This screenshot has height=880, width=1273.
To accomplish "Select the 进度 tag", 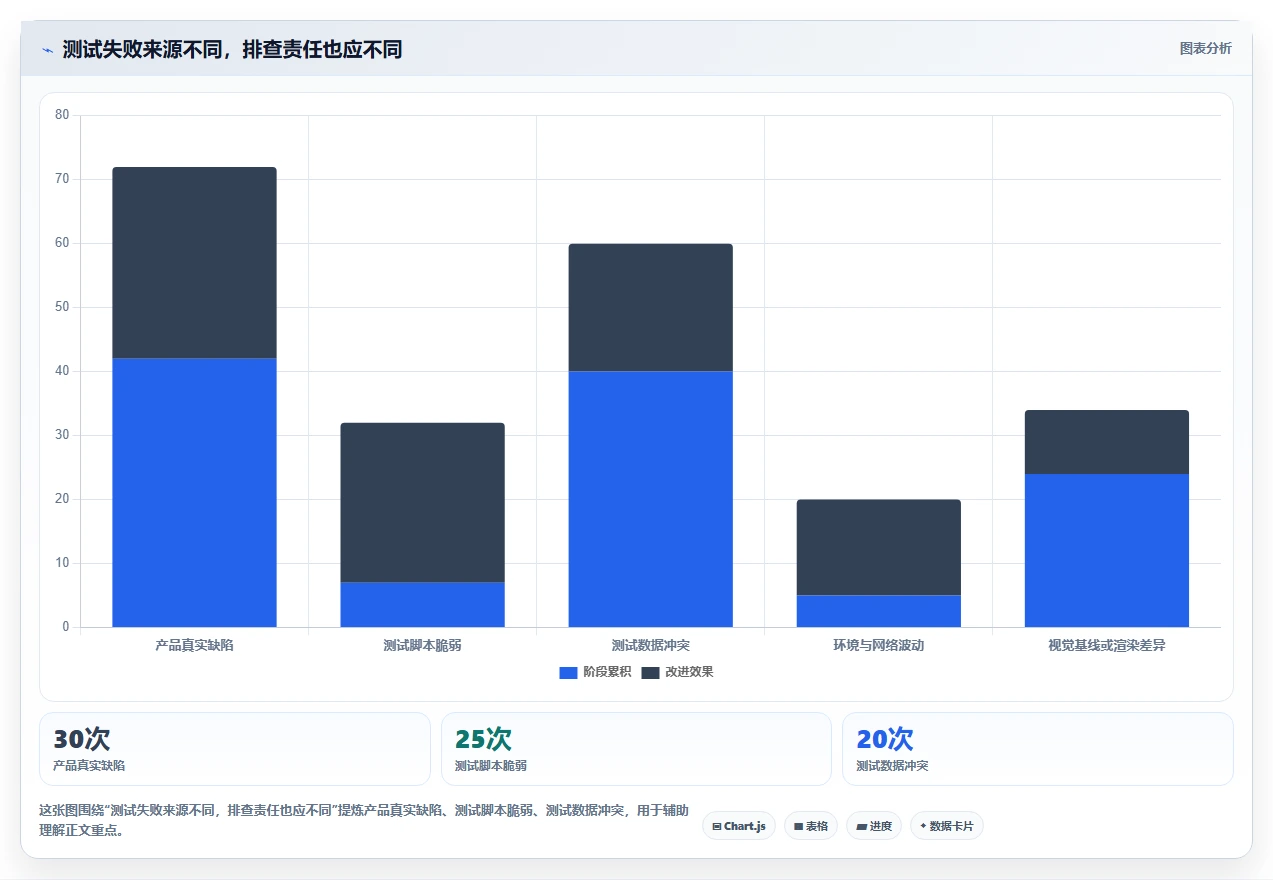I will (x=873, y=826).
